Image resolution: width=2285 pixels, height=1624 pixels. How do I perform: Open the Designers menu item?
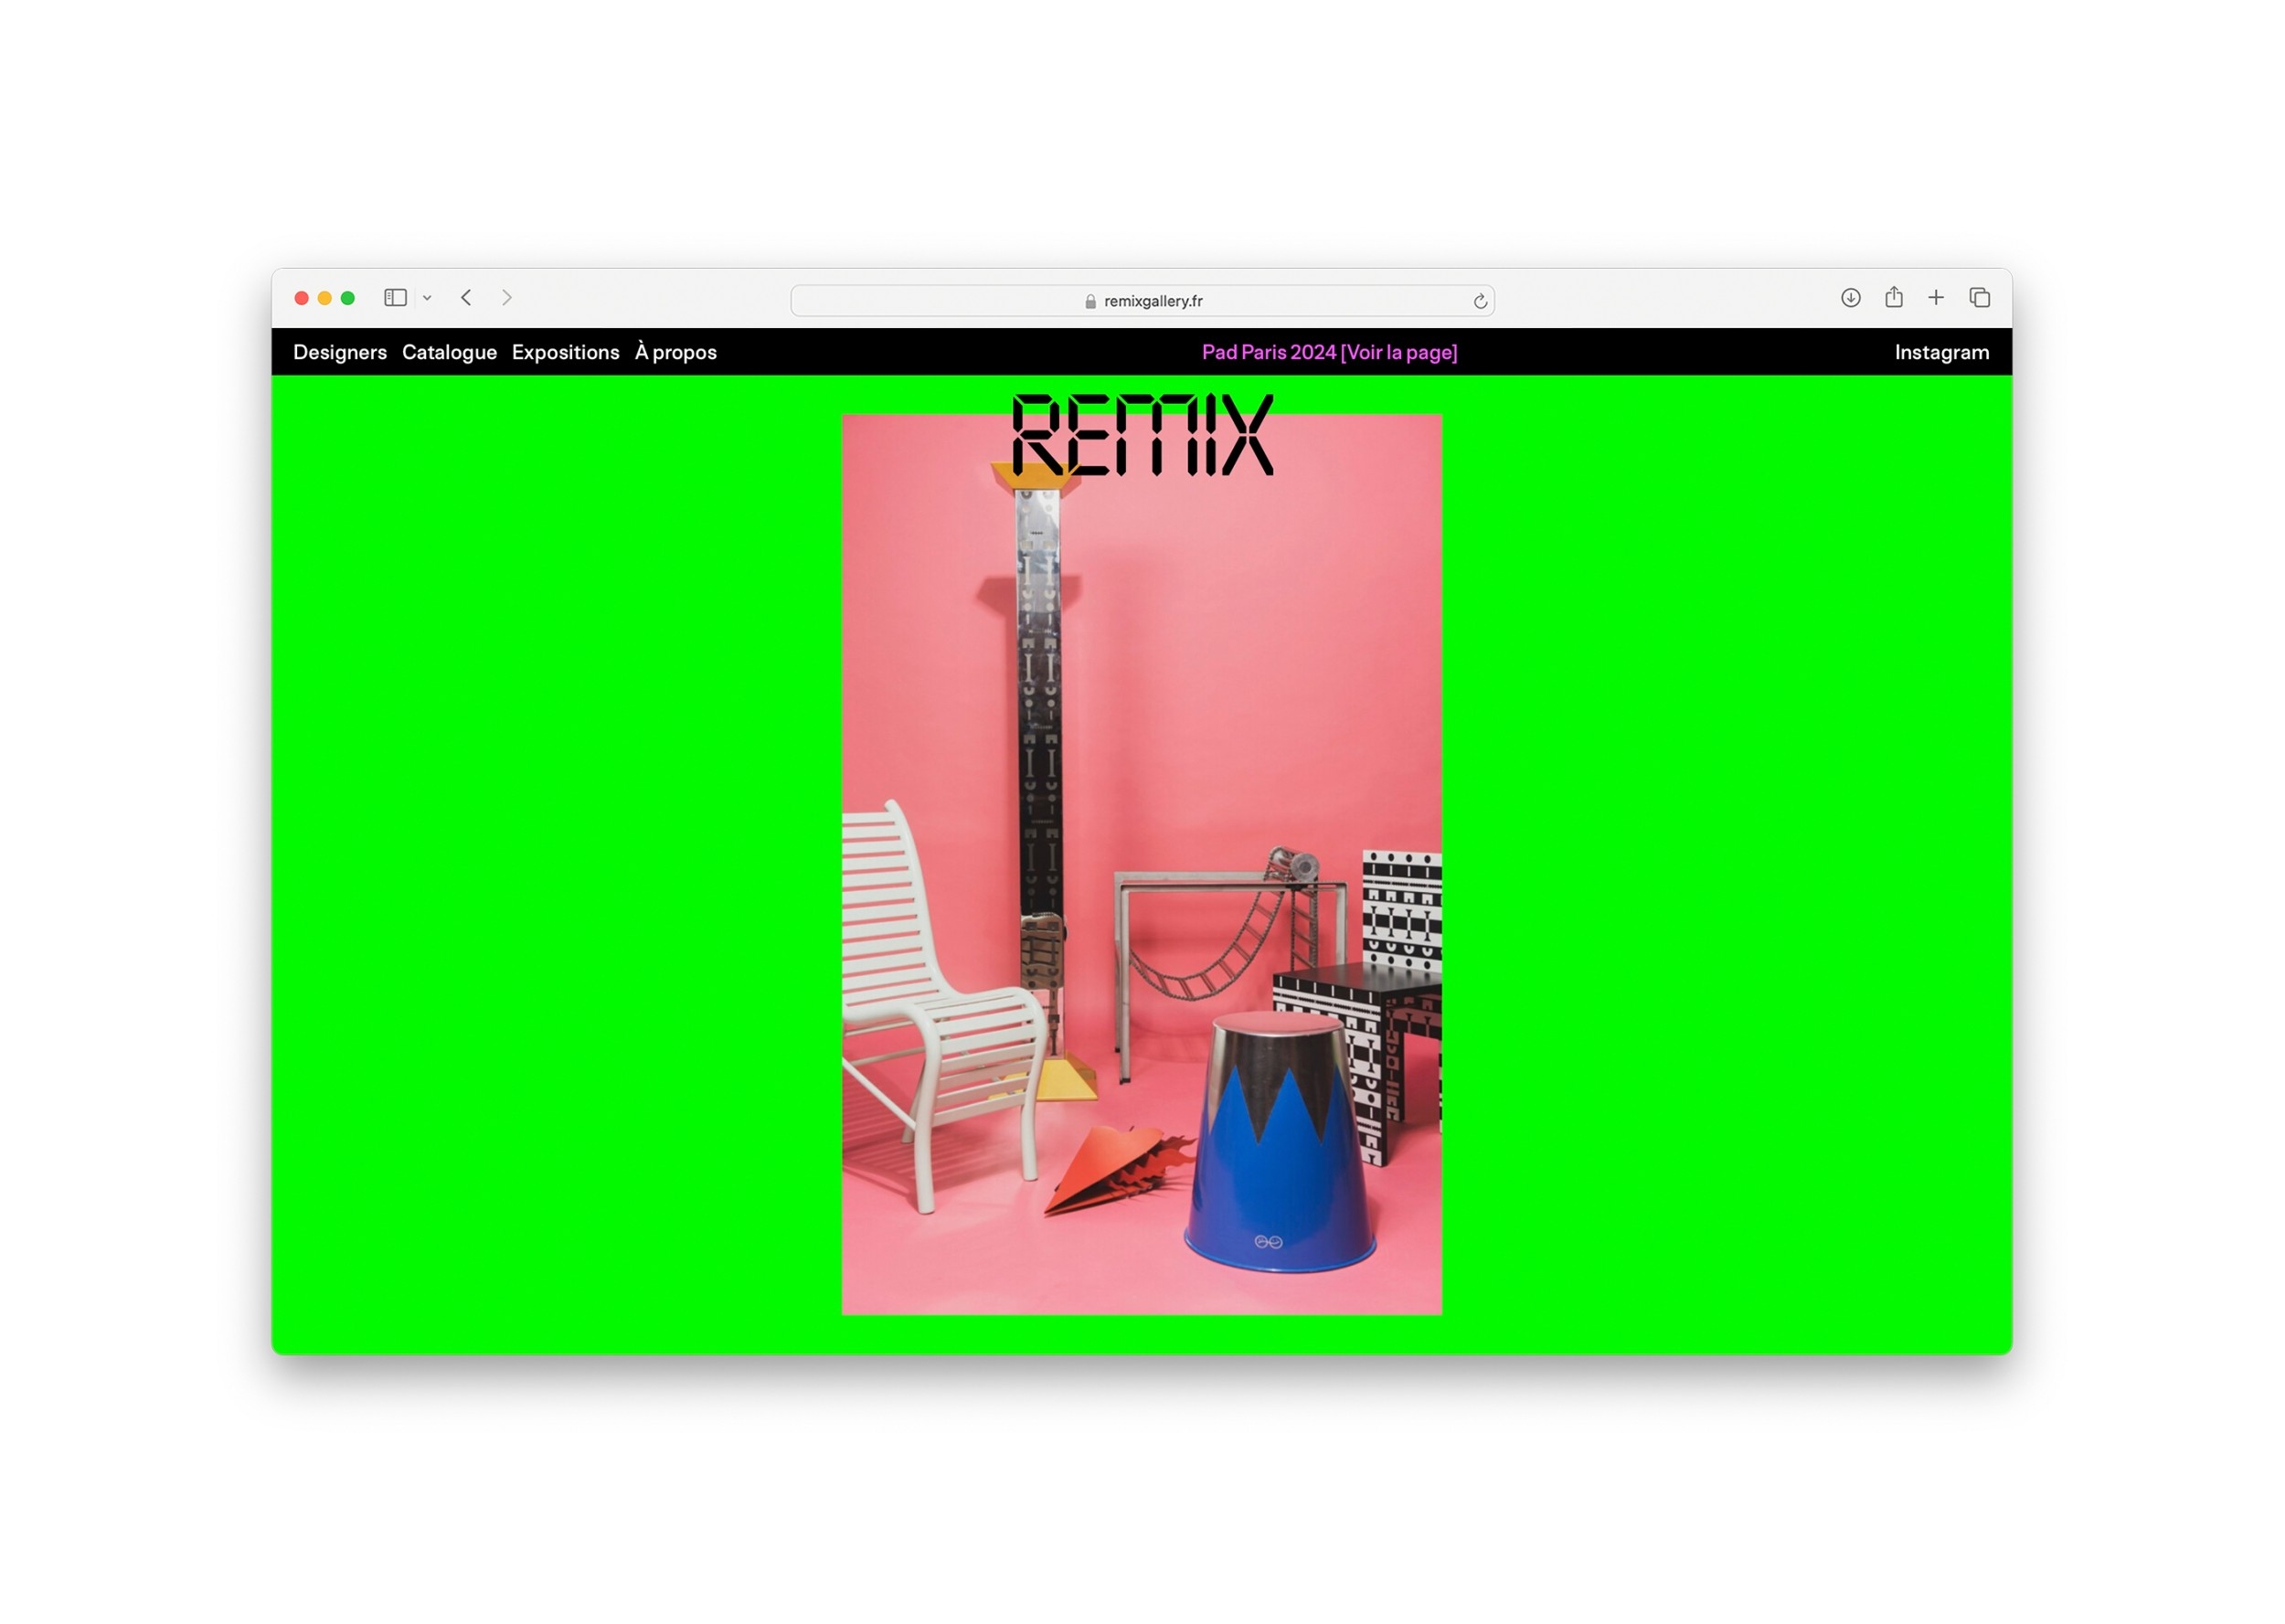pos(340,352)
